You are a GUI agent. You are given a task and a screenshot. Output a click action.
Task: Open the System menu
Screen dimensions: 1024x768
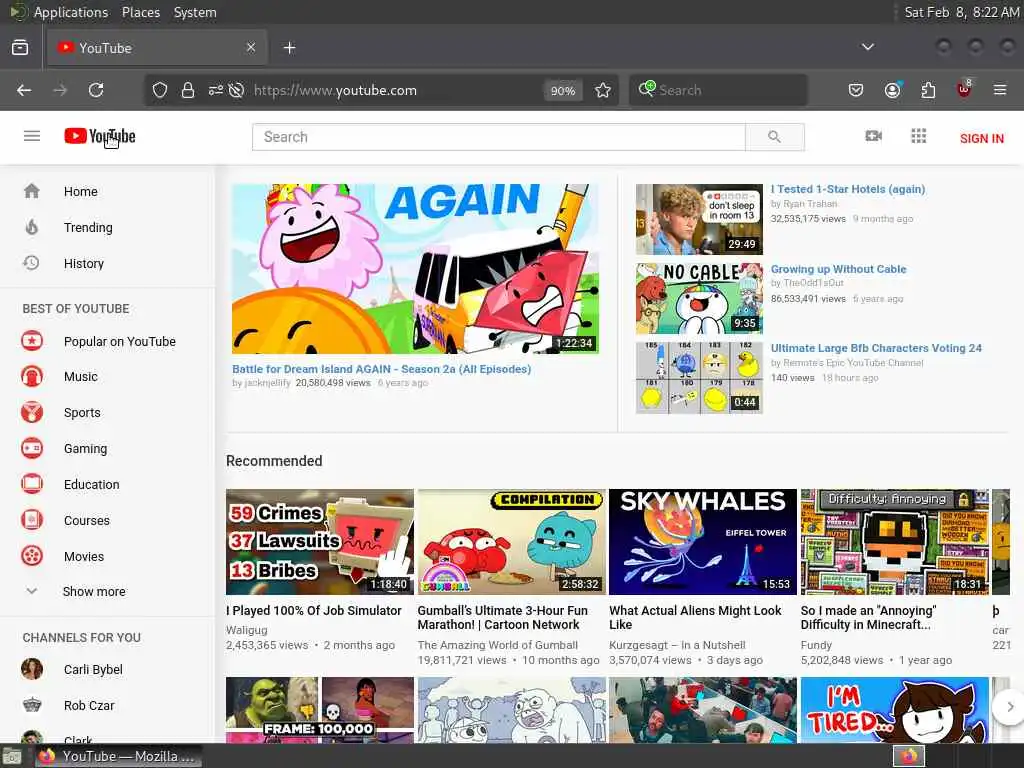click(x=195, y=12)
